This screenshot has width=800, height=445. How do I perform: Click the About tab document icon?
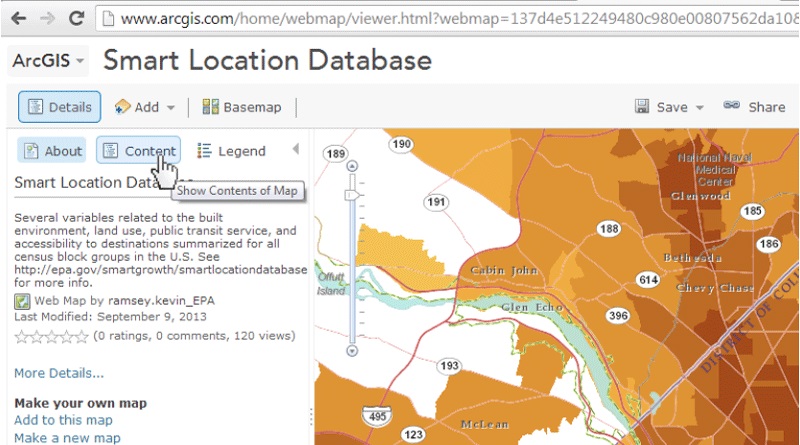31,151
